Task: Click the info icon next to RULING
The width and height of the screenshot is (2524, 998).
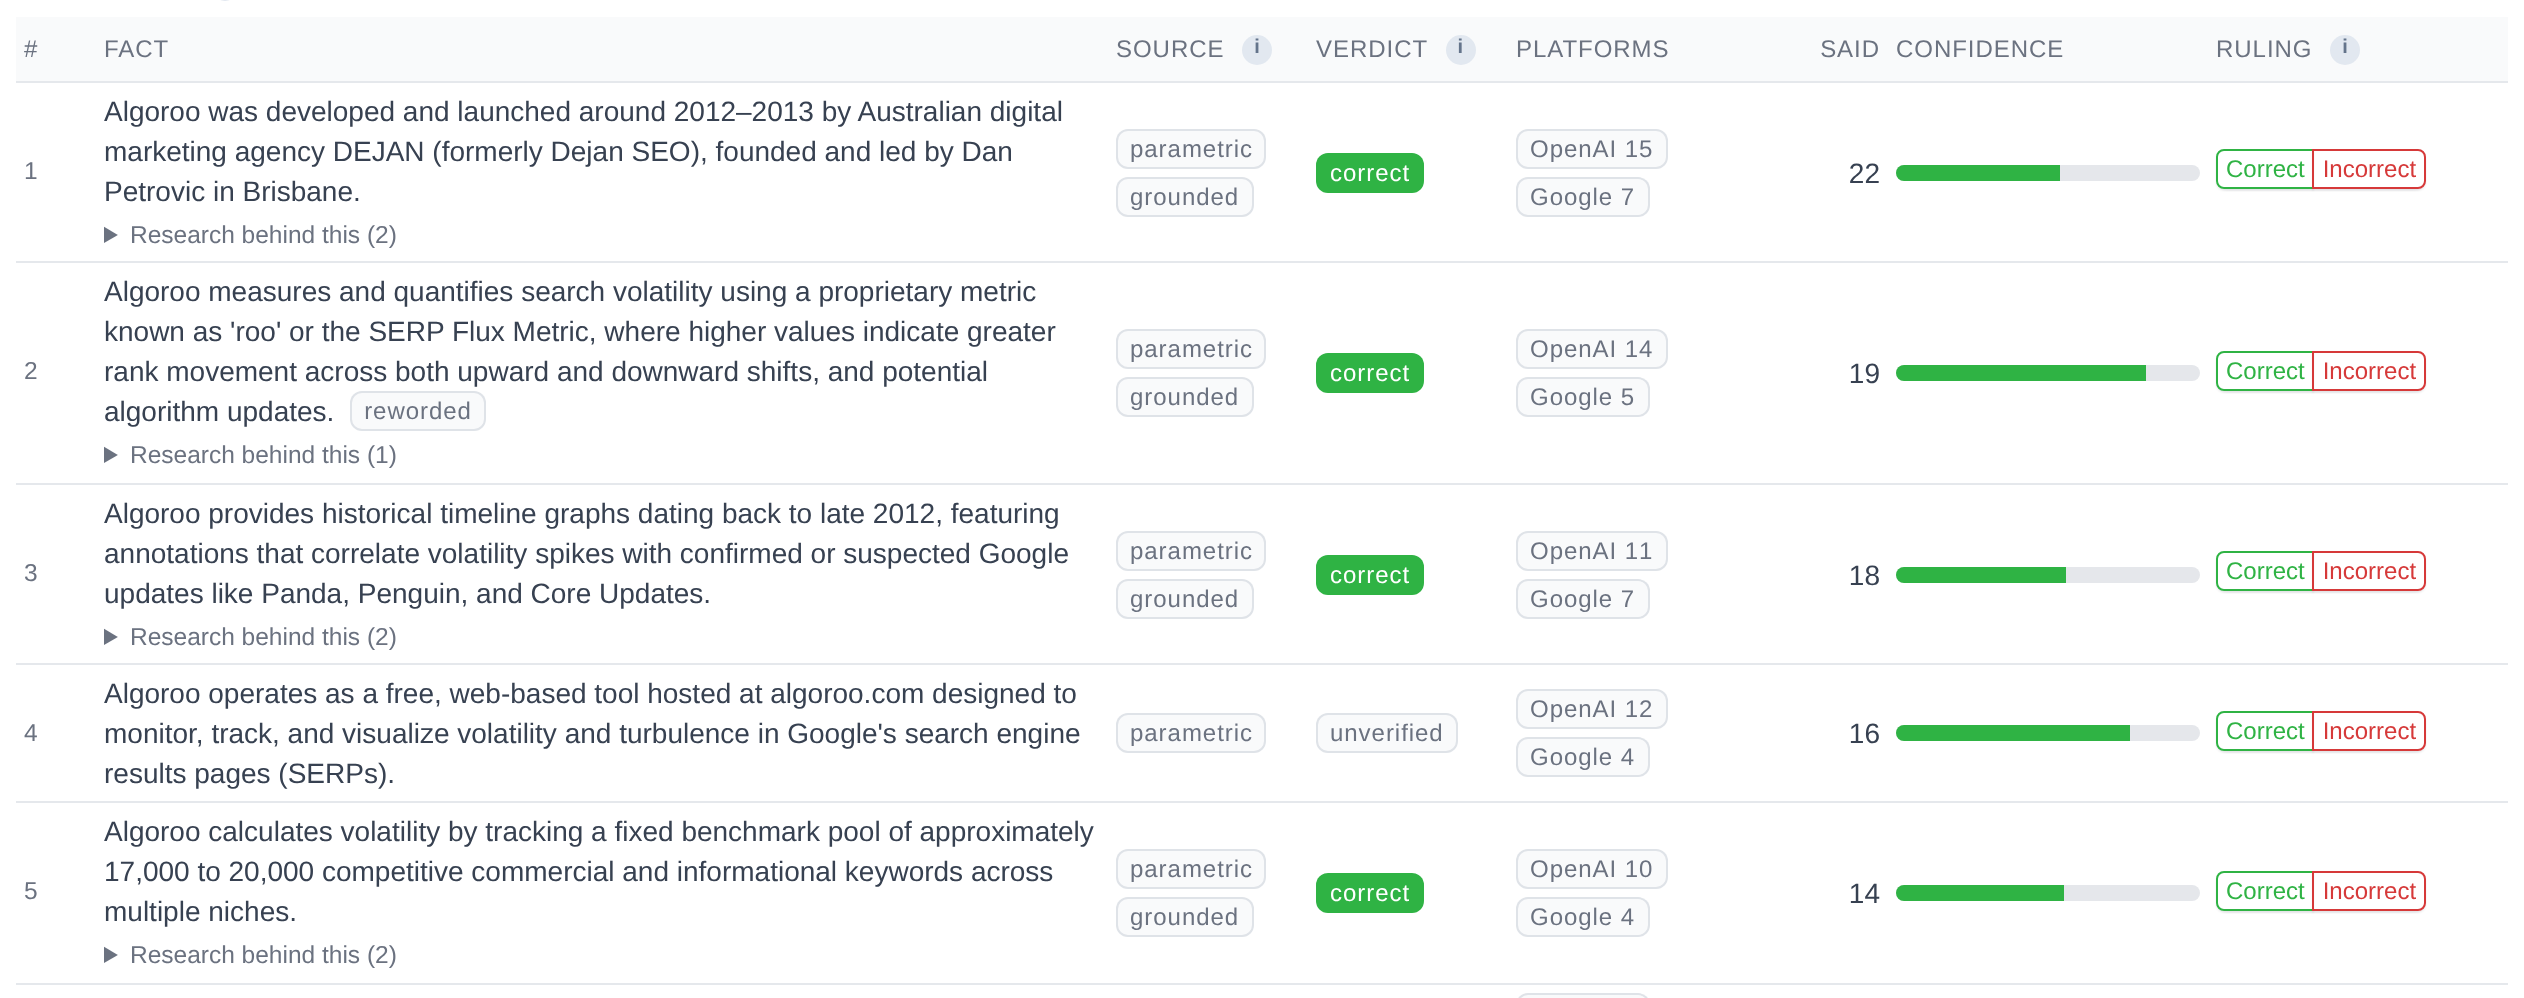Action: coord(2344,48)
